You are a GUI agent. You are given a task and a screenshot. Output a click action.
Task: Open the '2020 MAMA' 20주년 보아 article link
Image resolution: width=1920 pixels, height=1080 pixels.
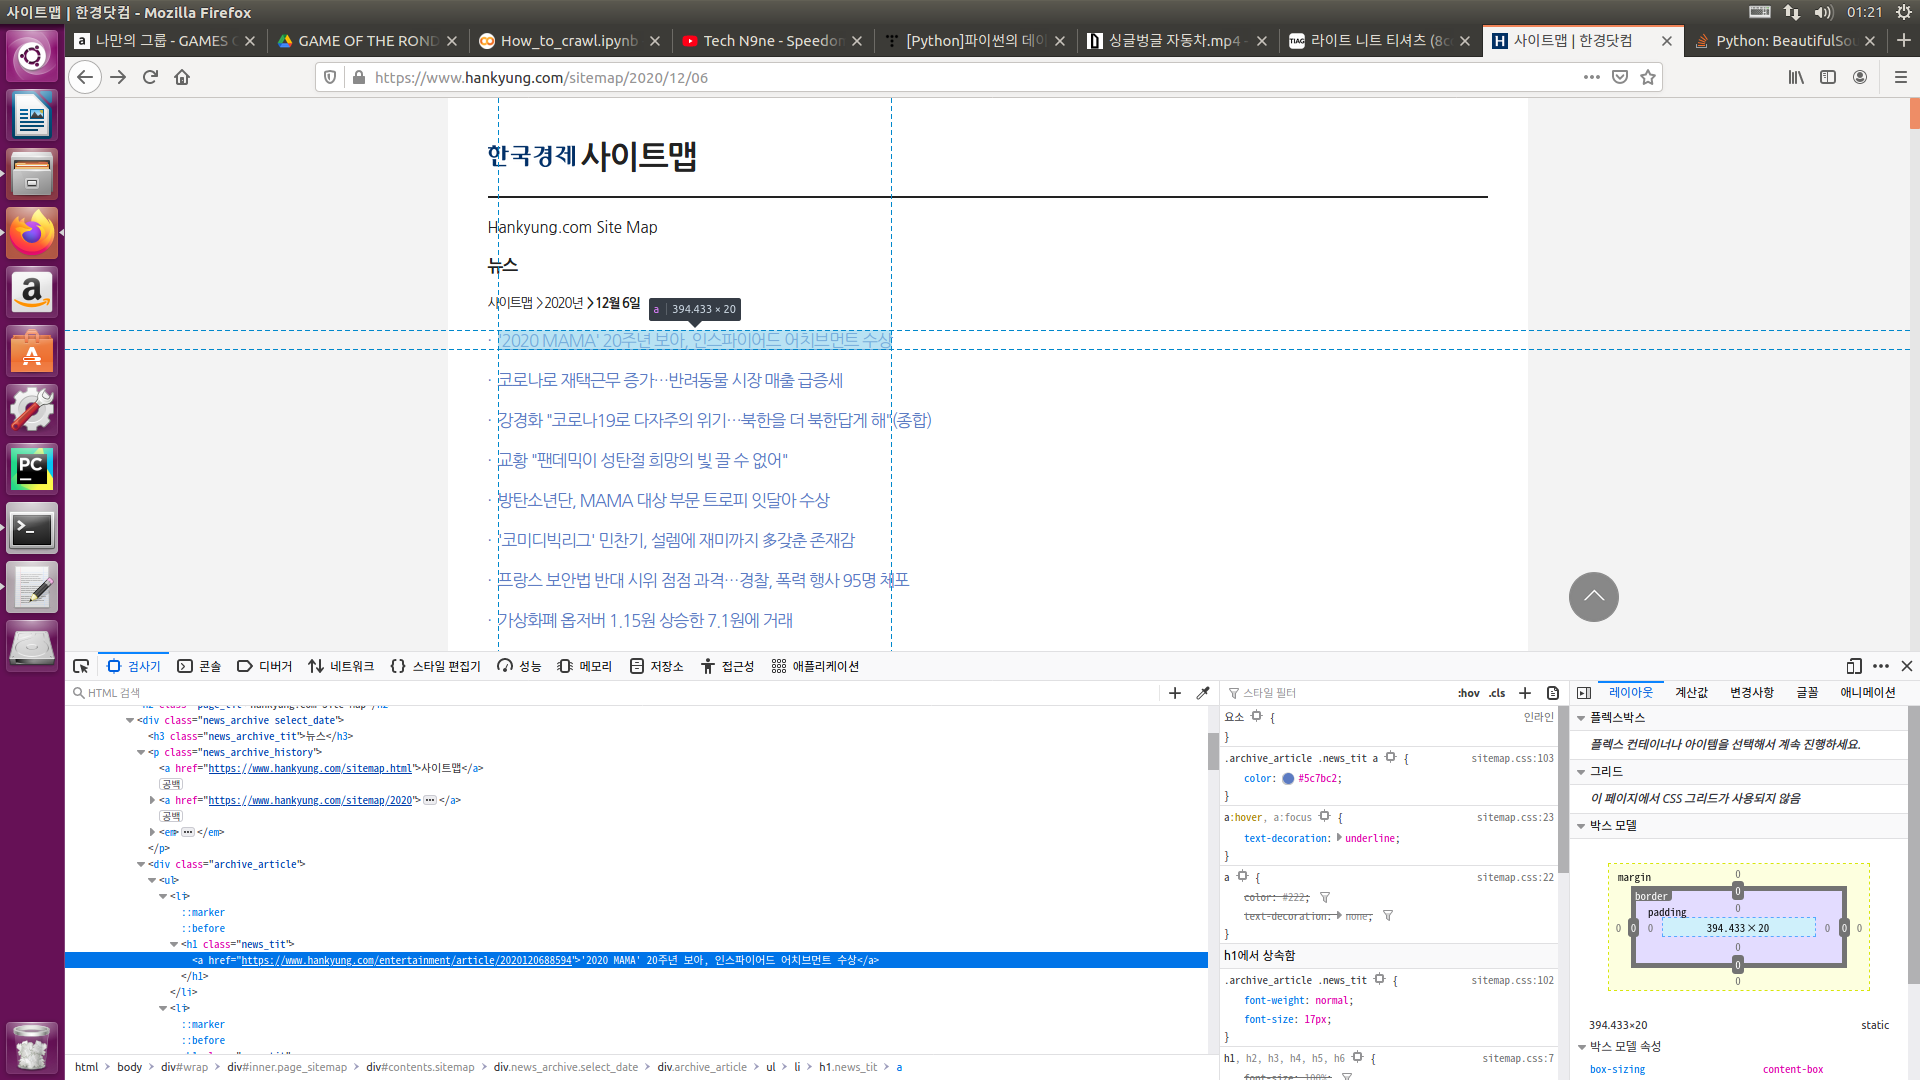click(694, 340)
